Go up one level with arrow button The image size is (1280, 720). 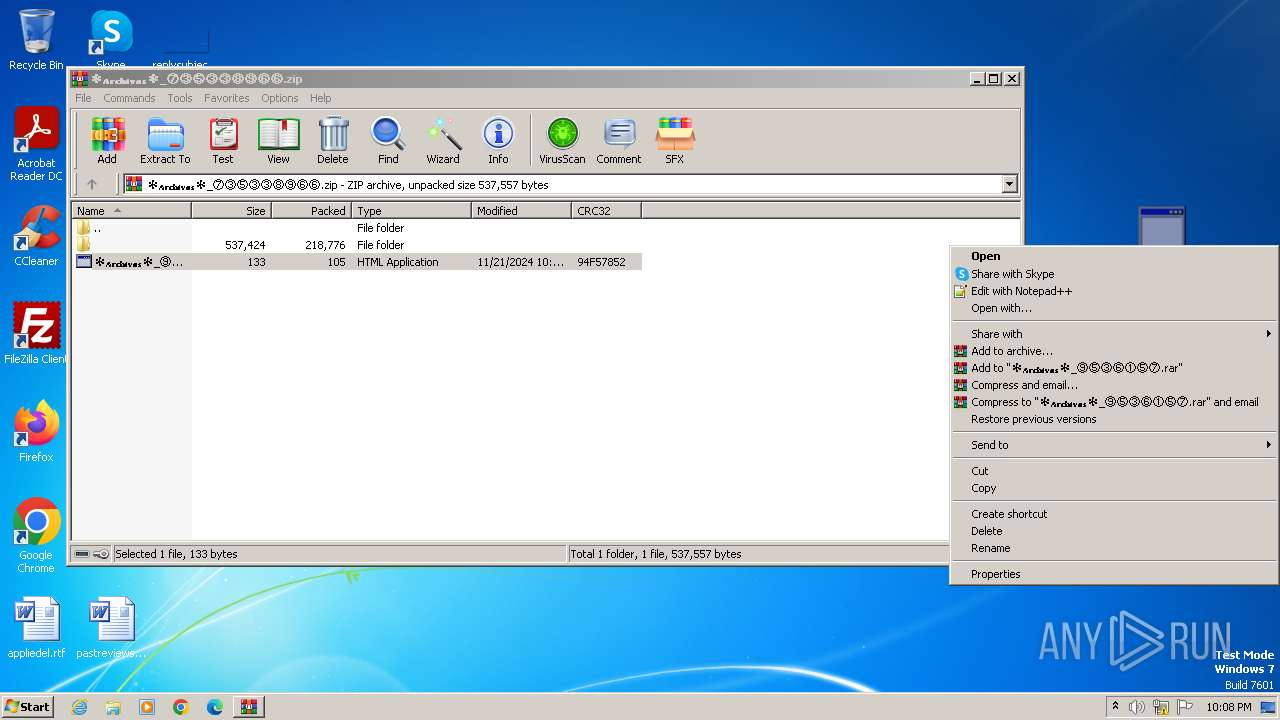pos(92,184)
